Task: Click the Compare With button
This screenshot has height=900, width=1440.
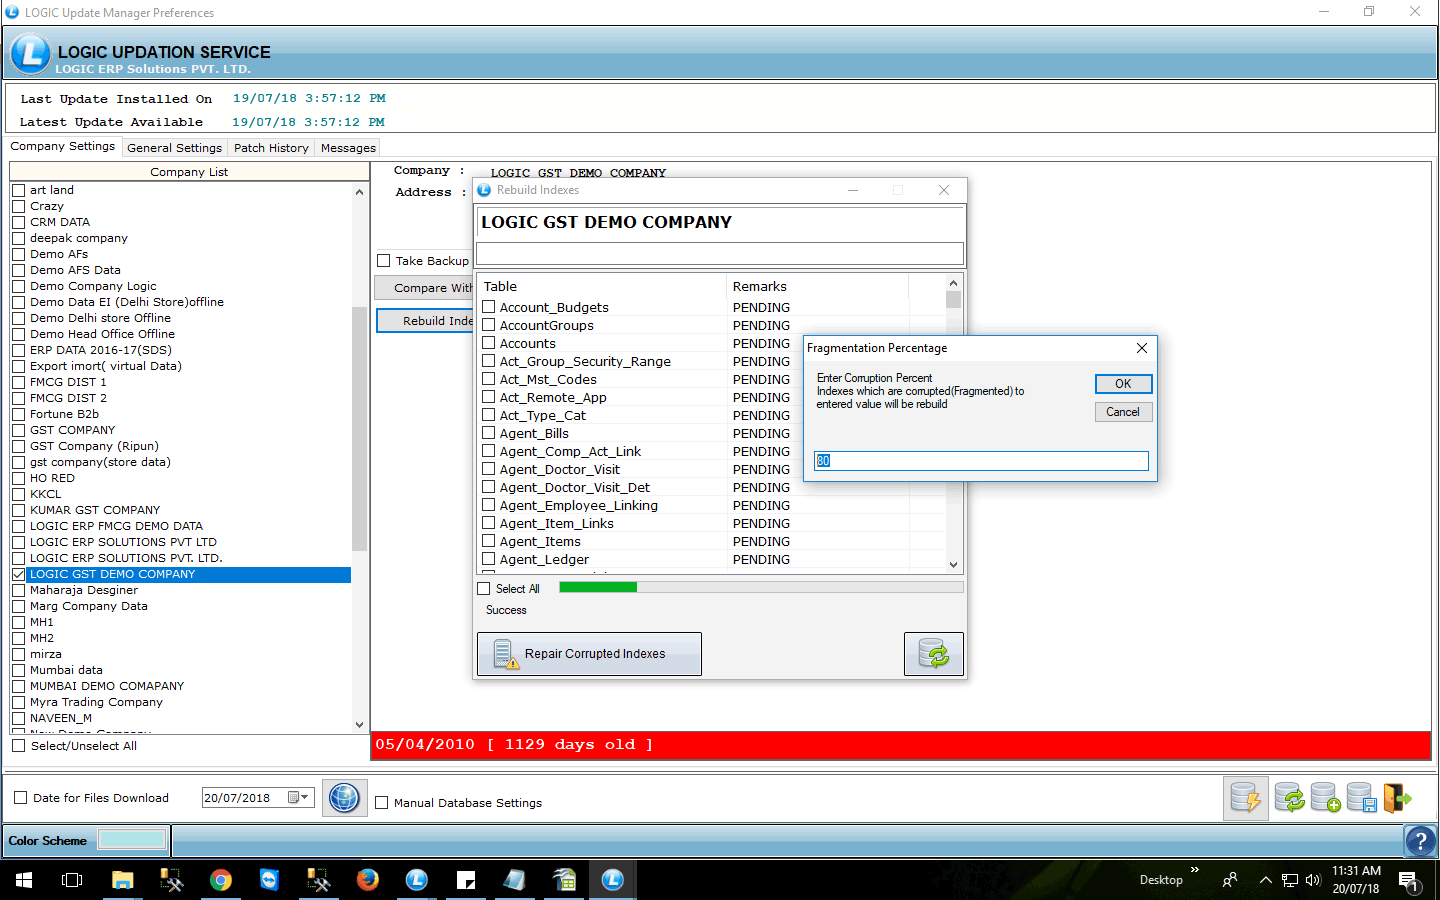Action: [x=424, y=288]
